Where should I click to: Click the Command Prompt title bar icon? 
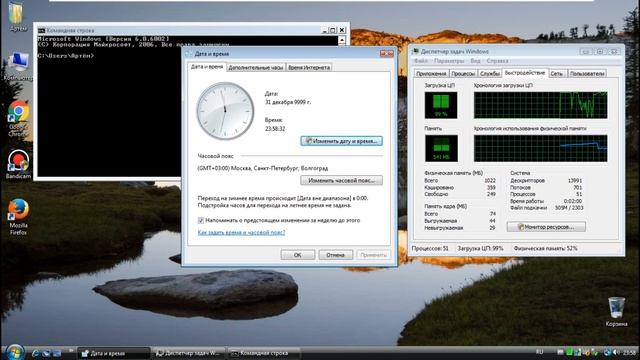click(41, 30)
